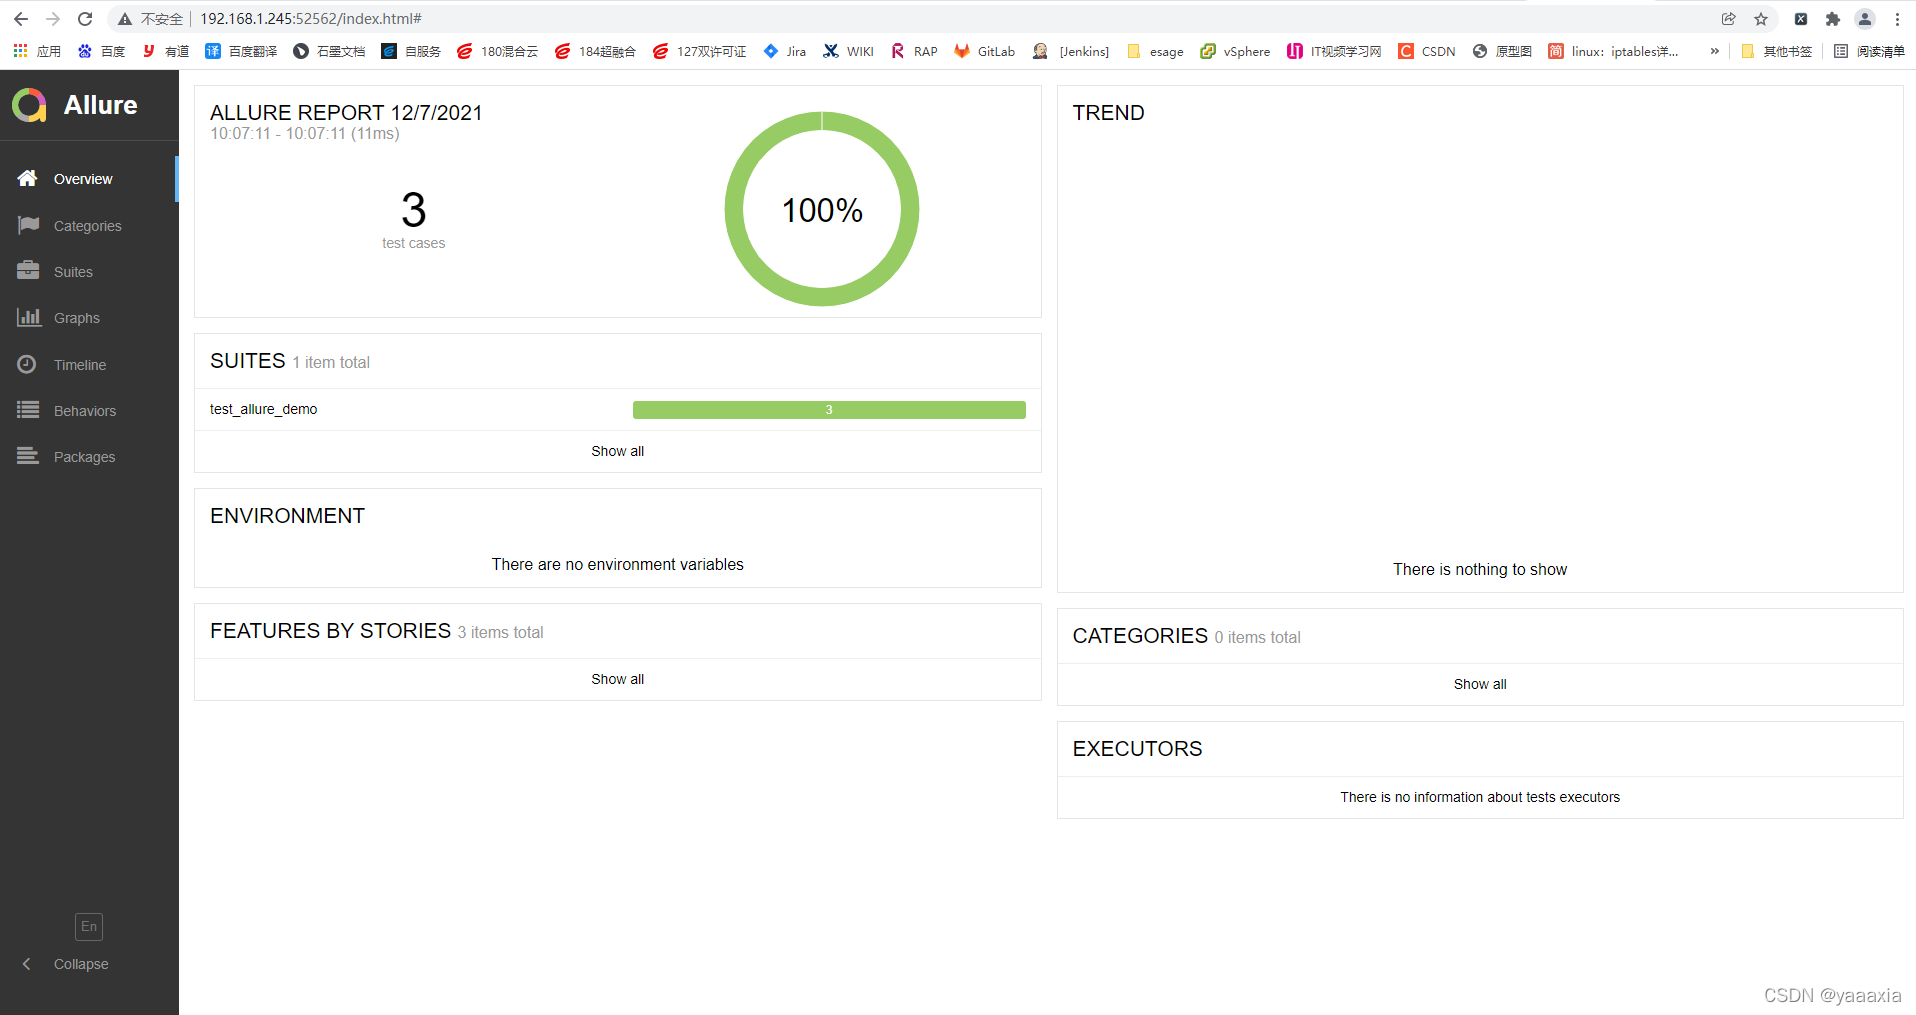Click the browser forward arrow

point(53,19)
